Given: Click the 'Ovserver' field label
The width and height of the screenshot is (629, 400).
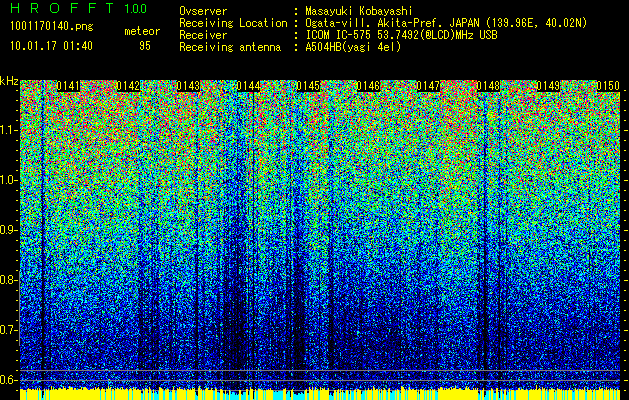Looking at the screenshot, I should (203, 11).
